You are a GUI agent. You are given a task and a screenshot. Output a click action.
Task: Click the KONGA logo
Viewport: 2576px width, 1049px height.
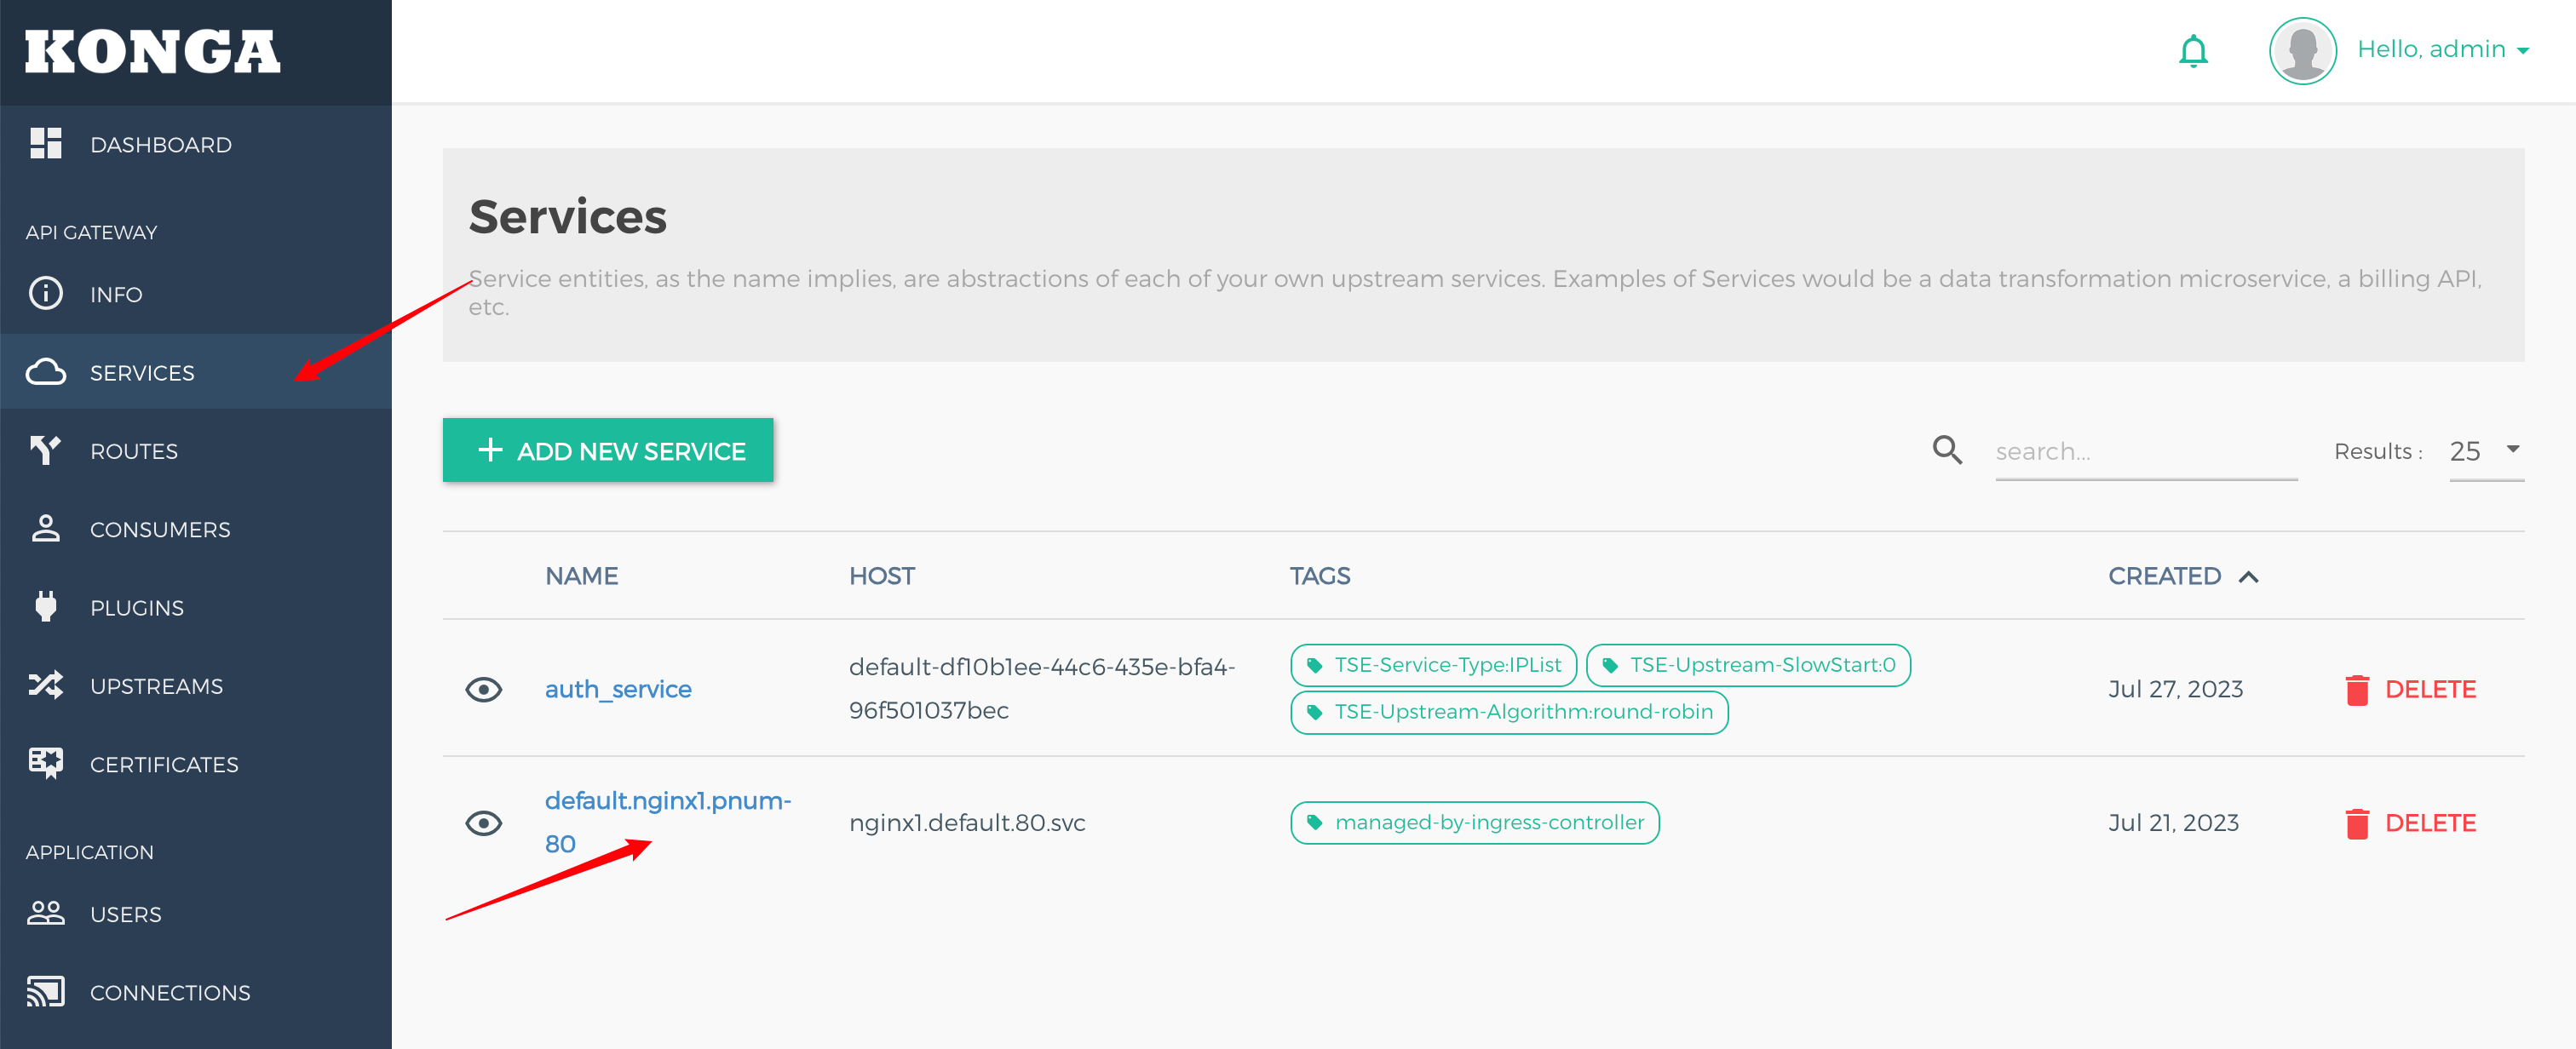pos(152,52)
